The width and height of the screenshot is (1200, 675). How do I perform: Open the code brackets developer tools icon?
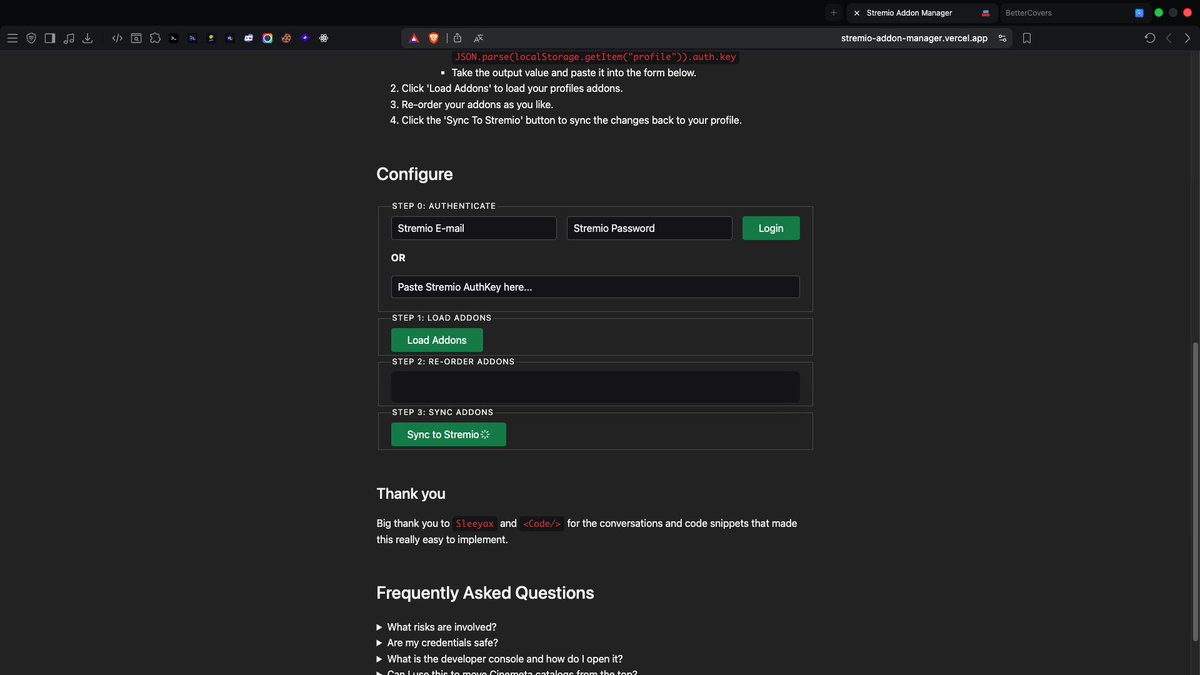pyautogui.click(x=117, y=38)
